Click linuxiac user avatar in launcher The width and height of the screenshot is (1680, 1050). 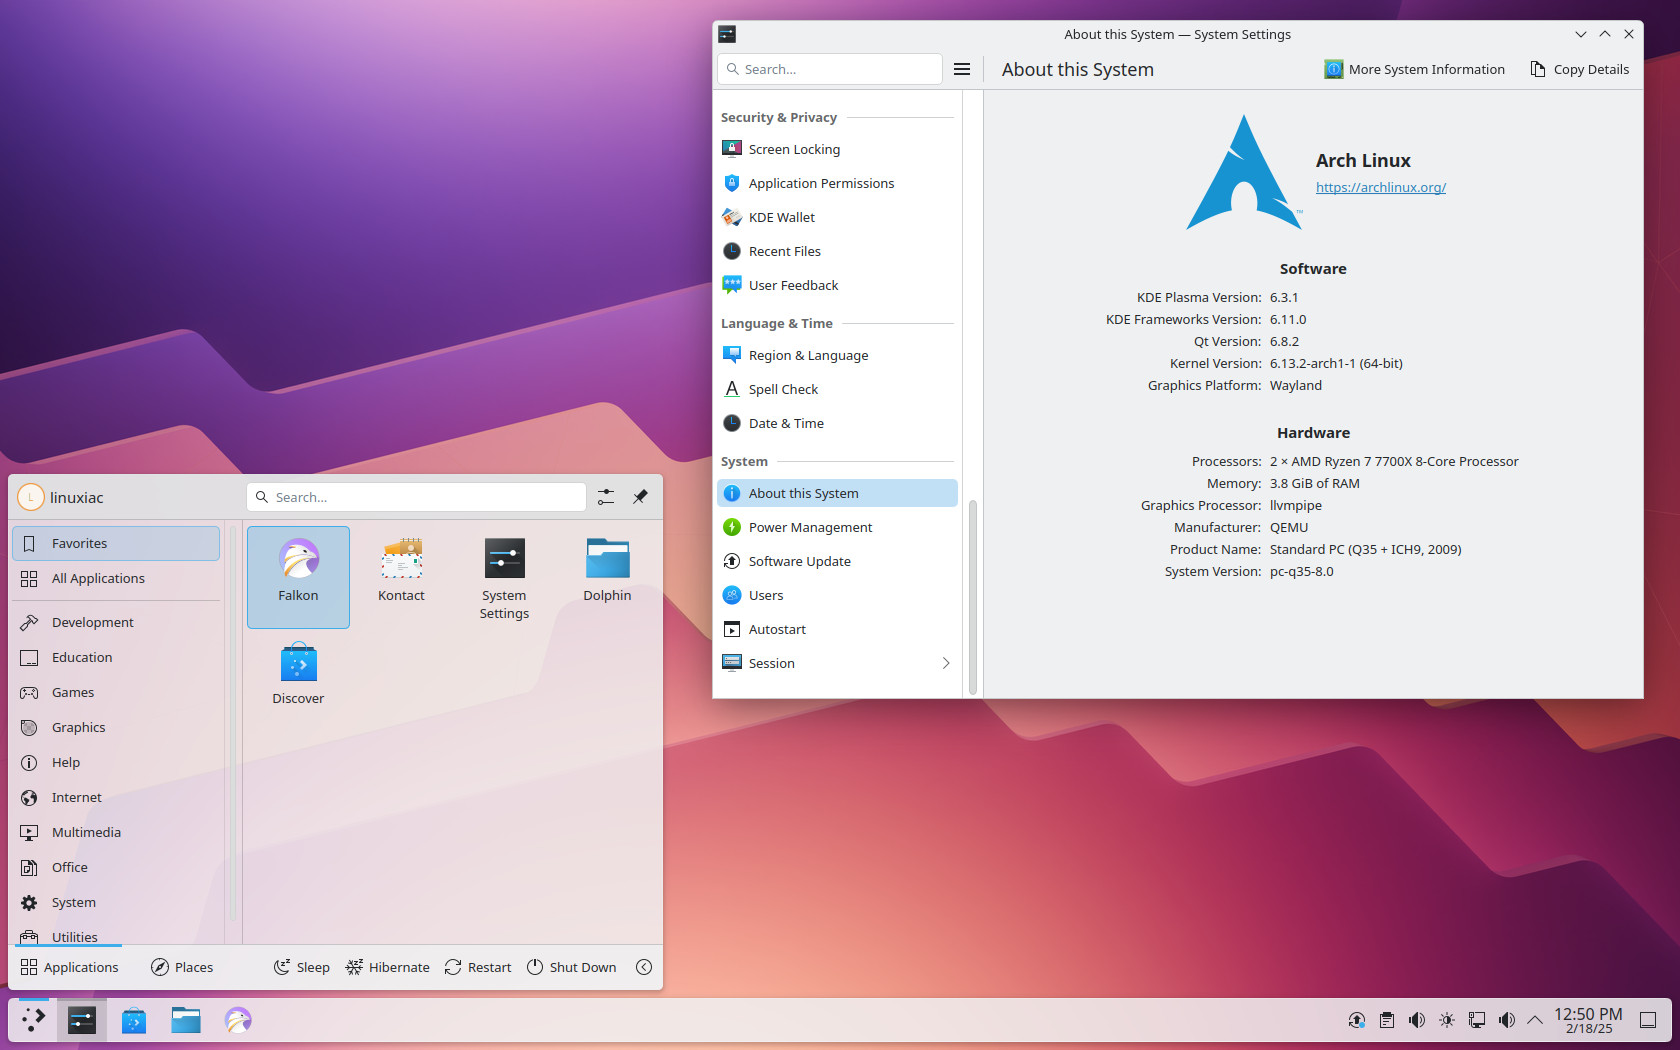point(31,497)
